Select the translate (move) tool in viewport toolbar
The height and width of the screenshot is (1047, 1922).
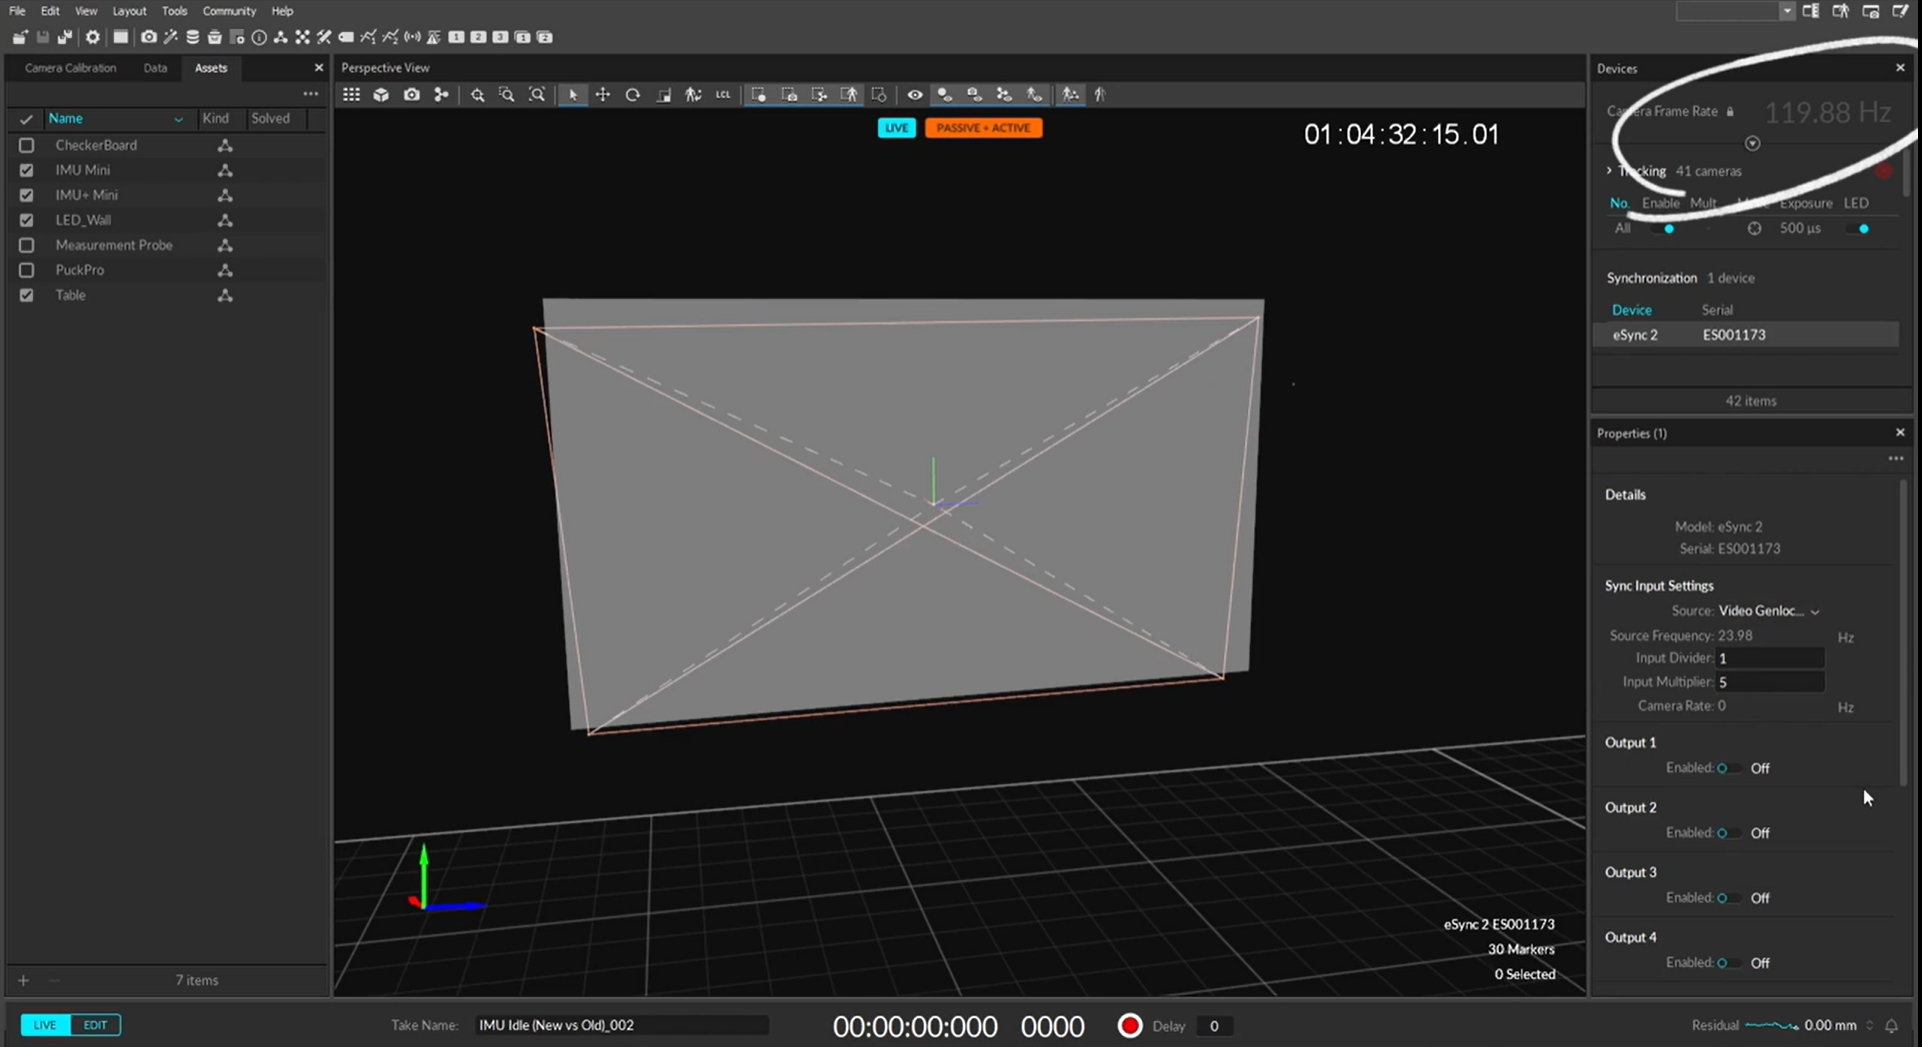(x=603, y=95)
